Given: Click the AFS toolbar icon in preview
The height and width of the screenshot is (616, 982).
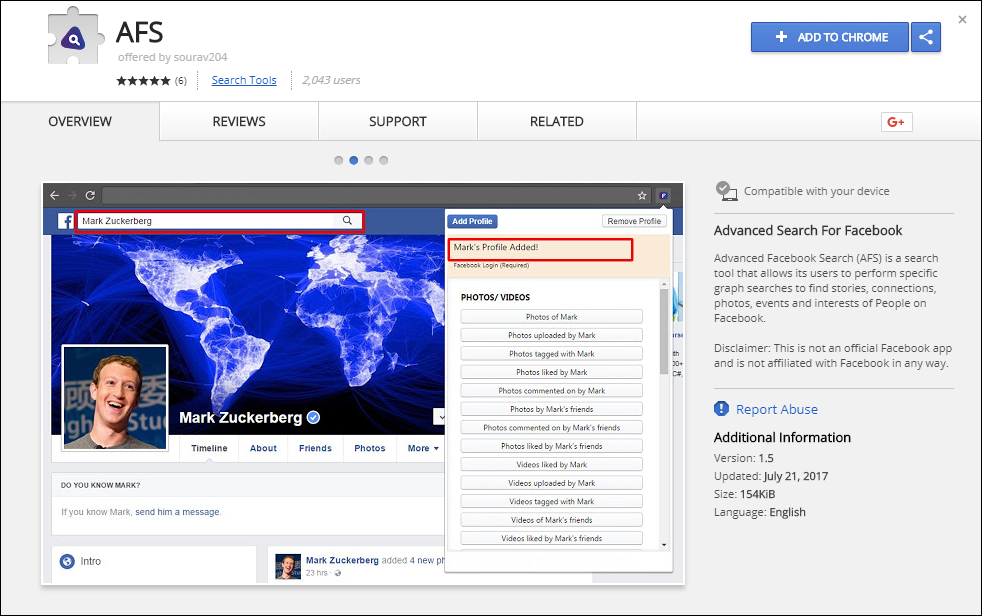Looking at the screenshot, I should click(663, 195).
